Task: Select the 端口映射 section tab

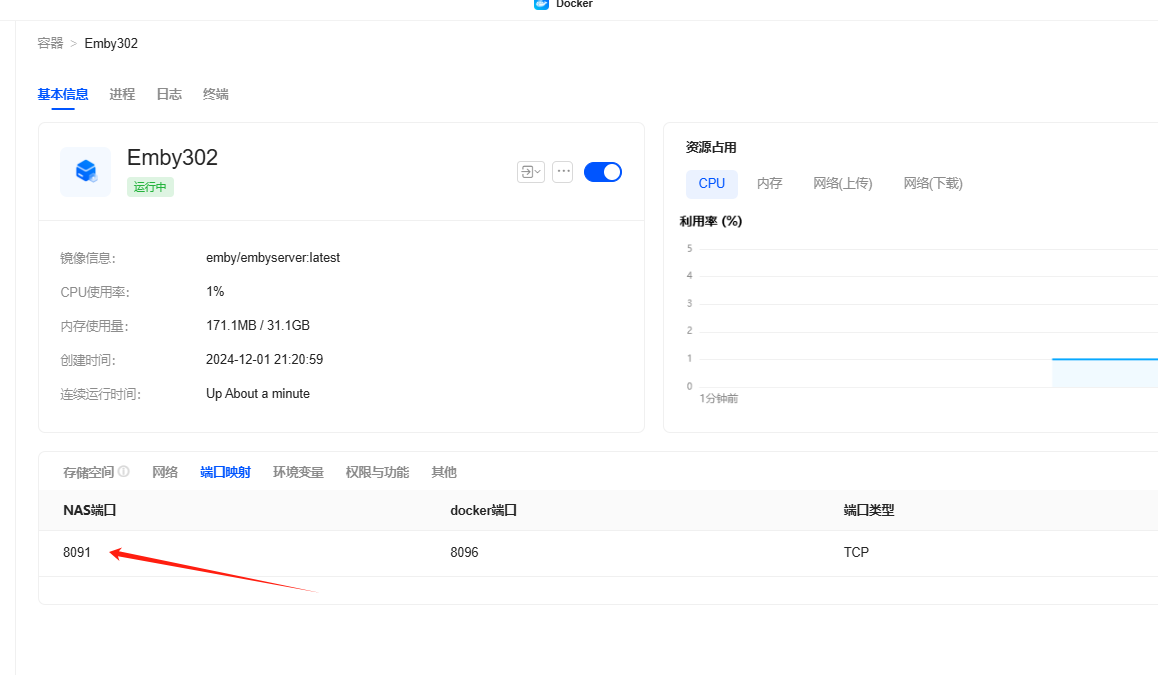Action: coord(225,472)
